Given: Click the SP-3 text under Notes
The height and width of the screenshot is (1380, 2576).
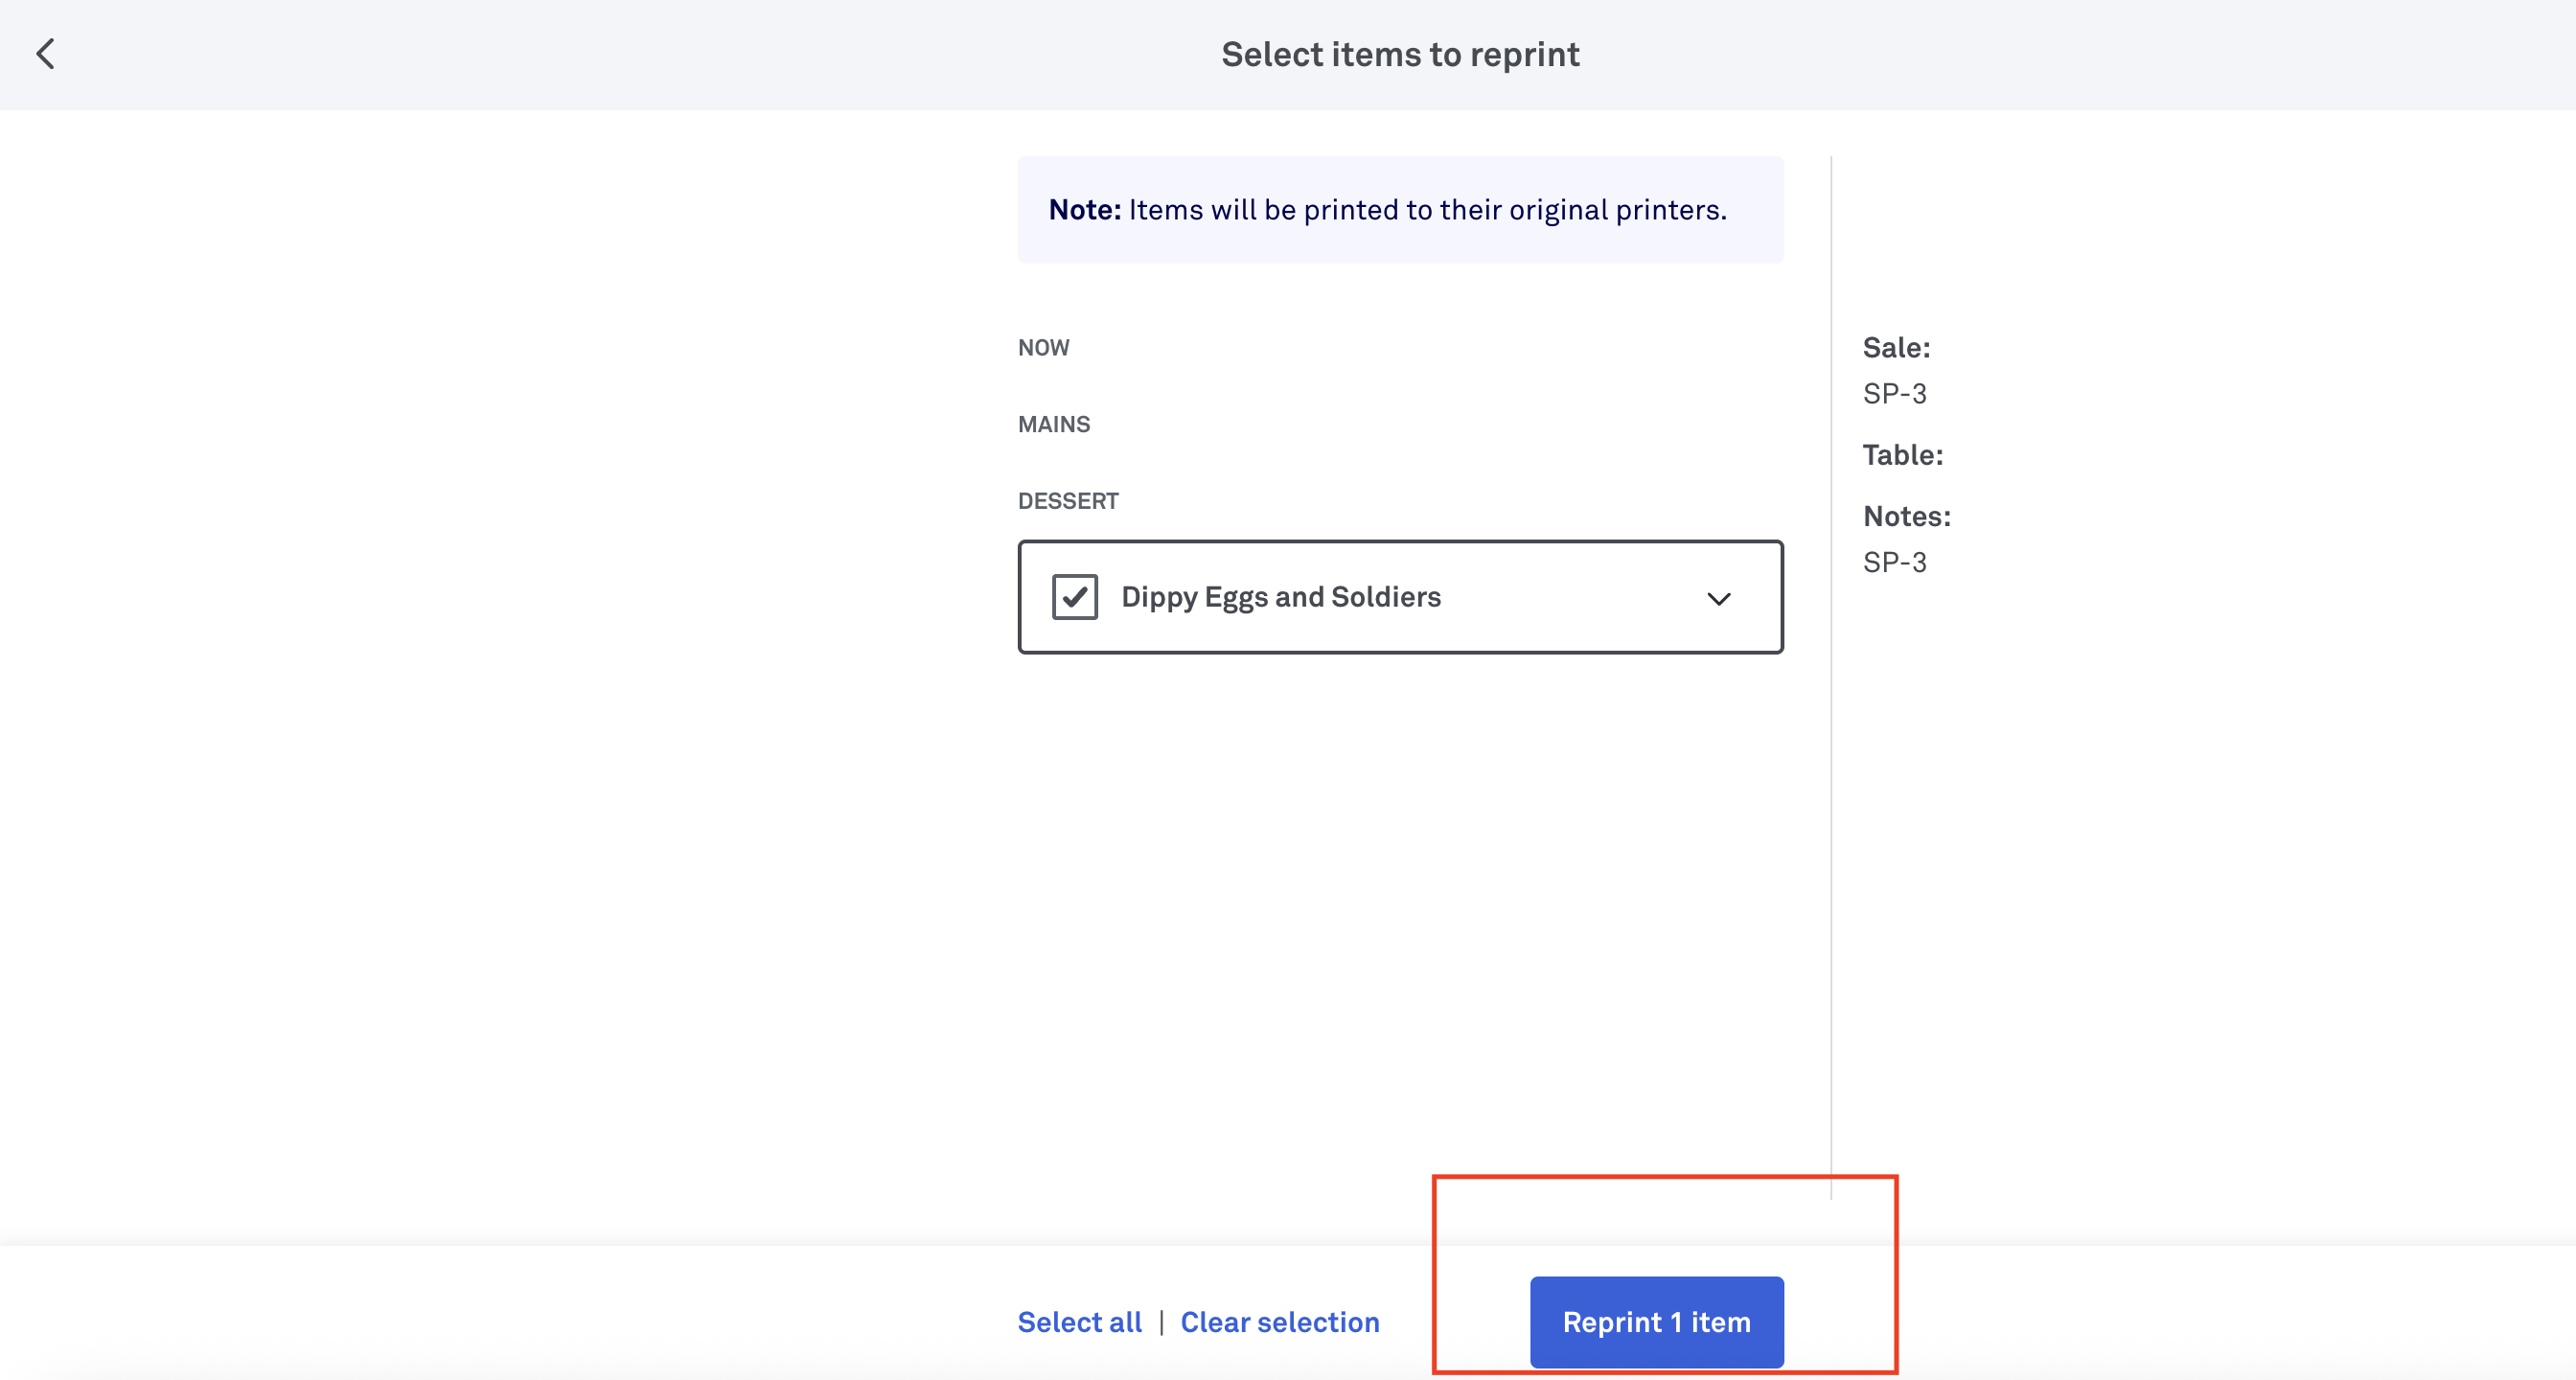Looking at the screenshot, I should pos(1893,562).
